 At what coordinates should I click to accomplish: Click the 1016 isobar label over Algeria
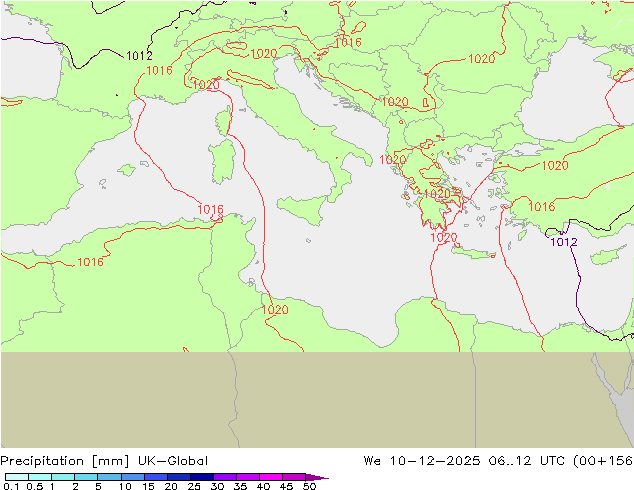click(x=90, y=262)
